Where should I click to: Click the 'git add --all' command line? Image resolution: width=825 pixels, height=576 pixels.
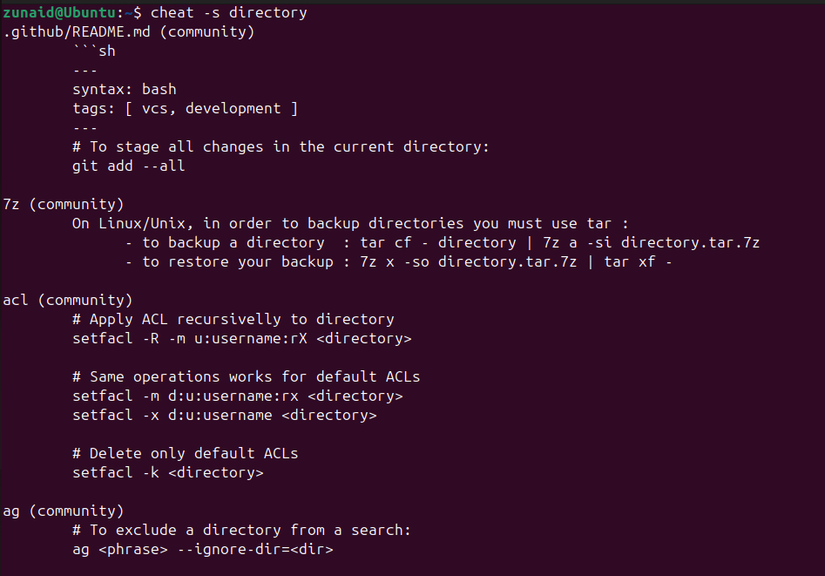pos(128,166)
